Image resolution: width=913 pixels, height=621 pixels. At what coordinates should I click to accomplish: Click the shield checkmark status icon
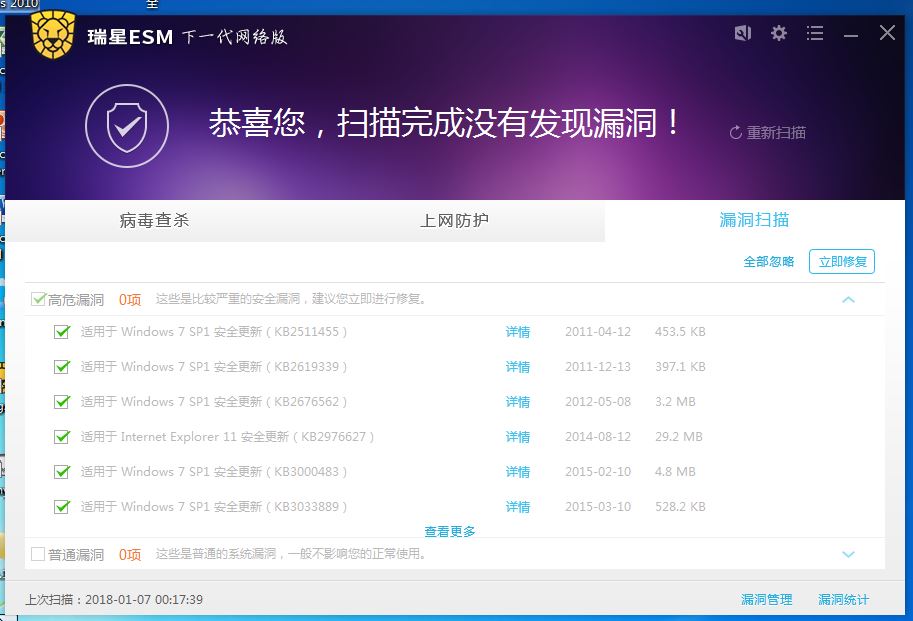127,126
